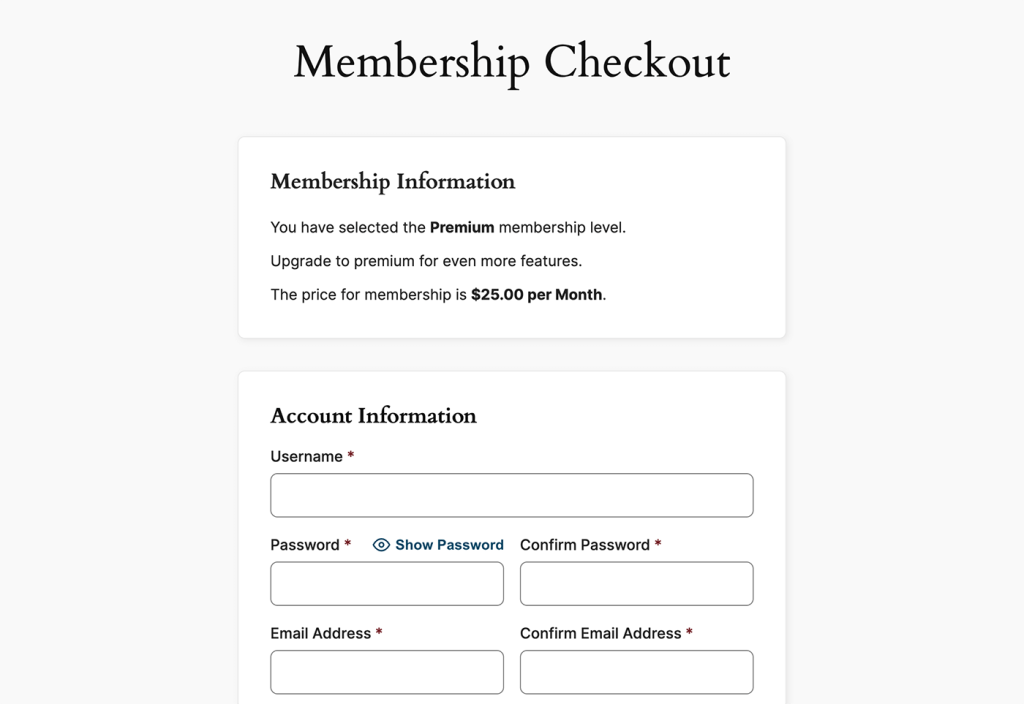Click the Username field label
1024x704 pixels.
[x=304, y=456]
